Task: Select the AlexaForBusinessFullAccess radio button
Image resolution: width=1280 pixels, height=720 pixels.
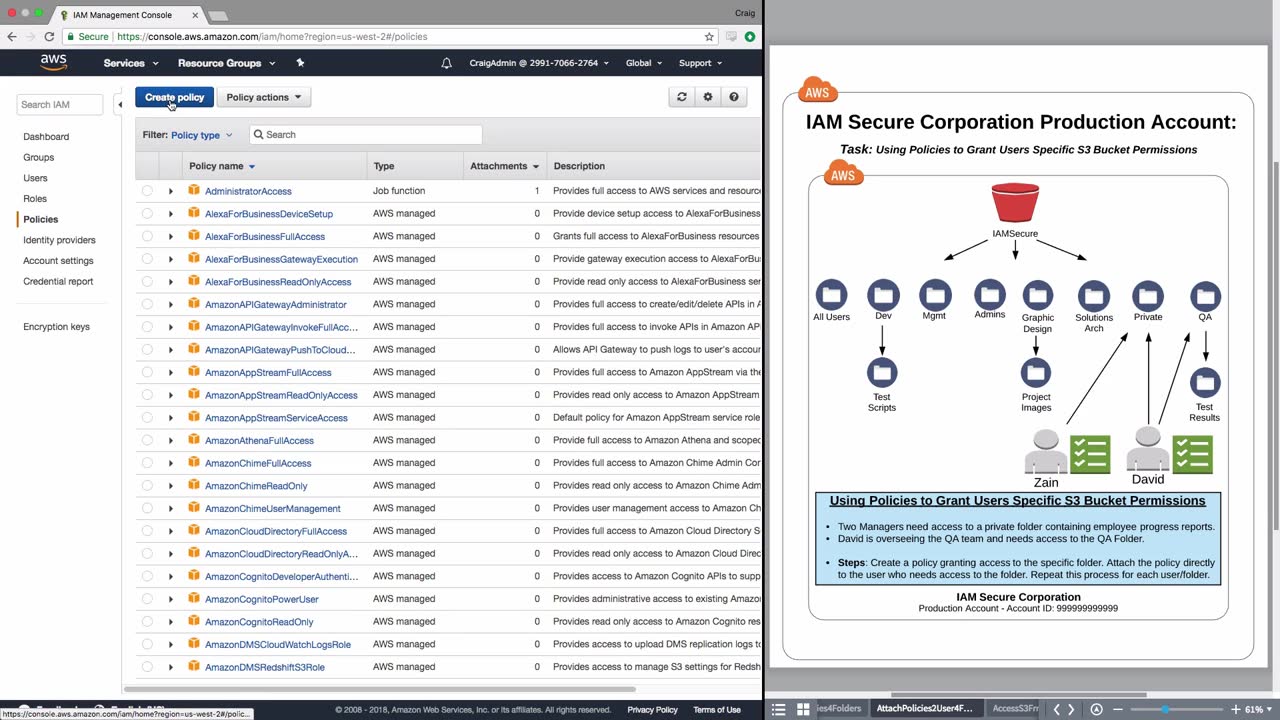Action: [x=147, y=236]
